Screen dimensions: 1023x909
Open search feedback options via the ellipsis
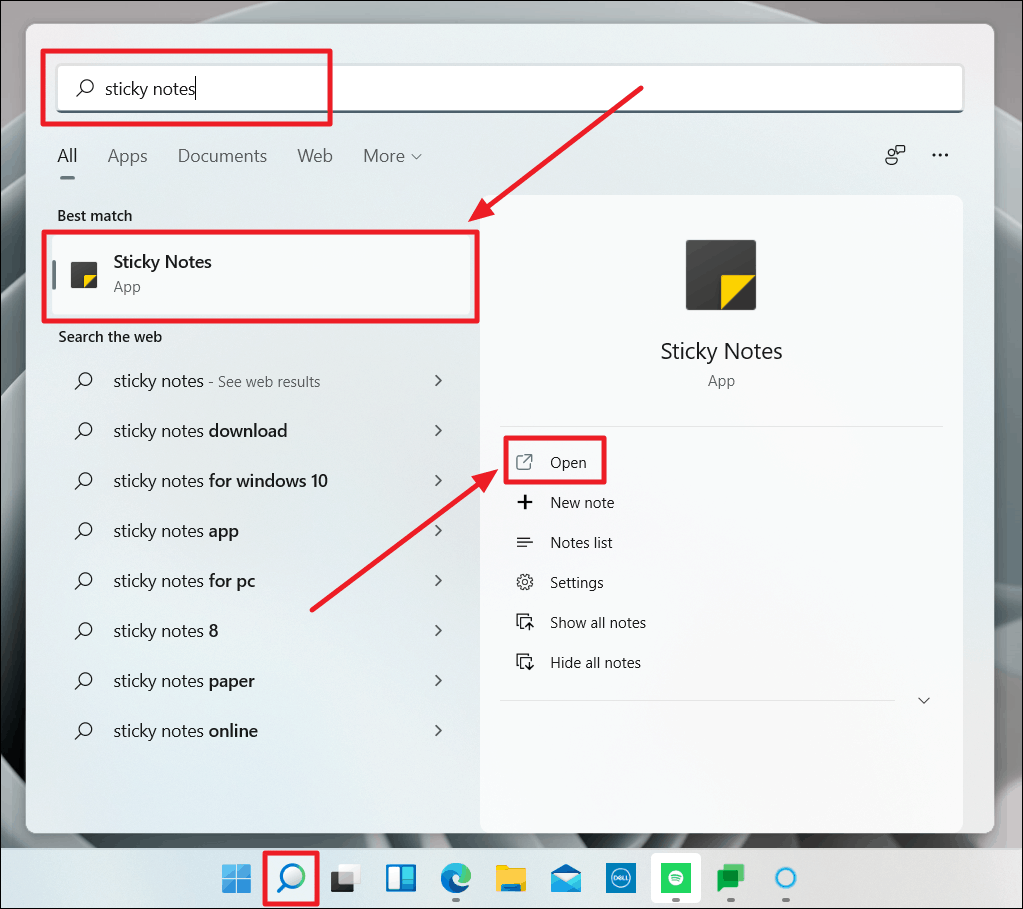[x=940, y=155]
